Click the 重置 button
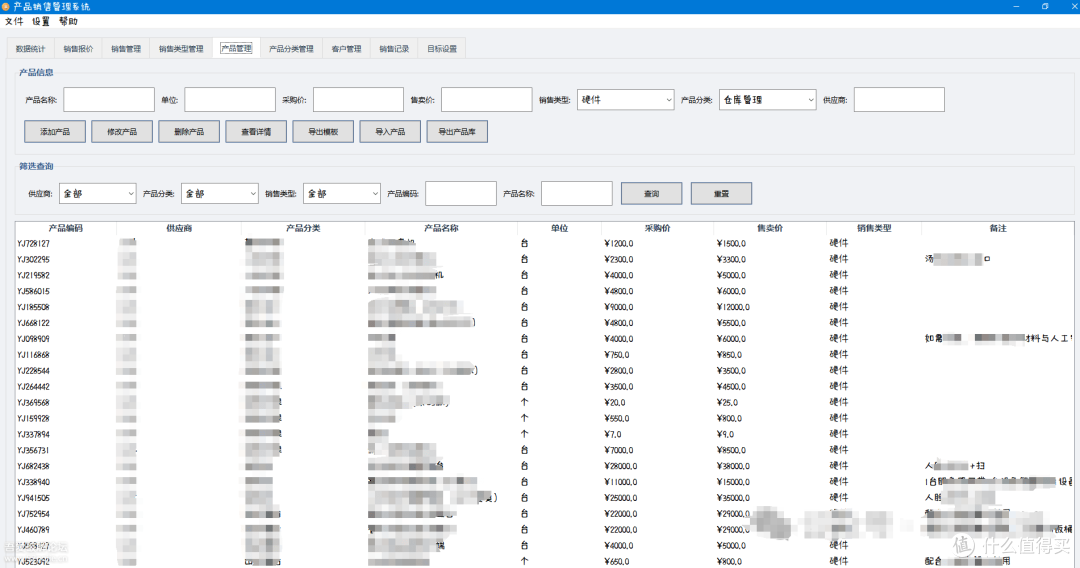Screen dimensions: 1080x568 pos(721,193)
